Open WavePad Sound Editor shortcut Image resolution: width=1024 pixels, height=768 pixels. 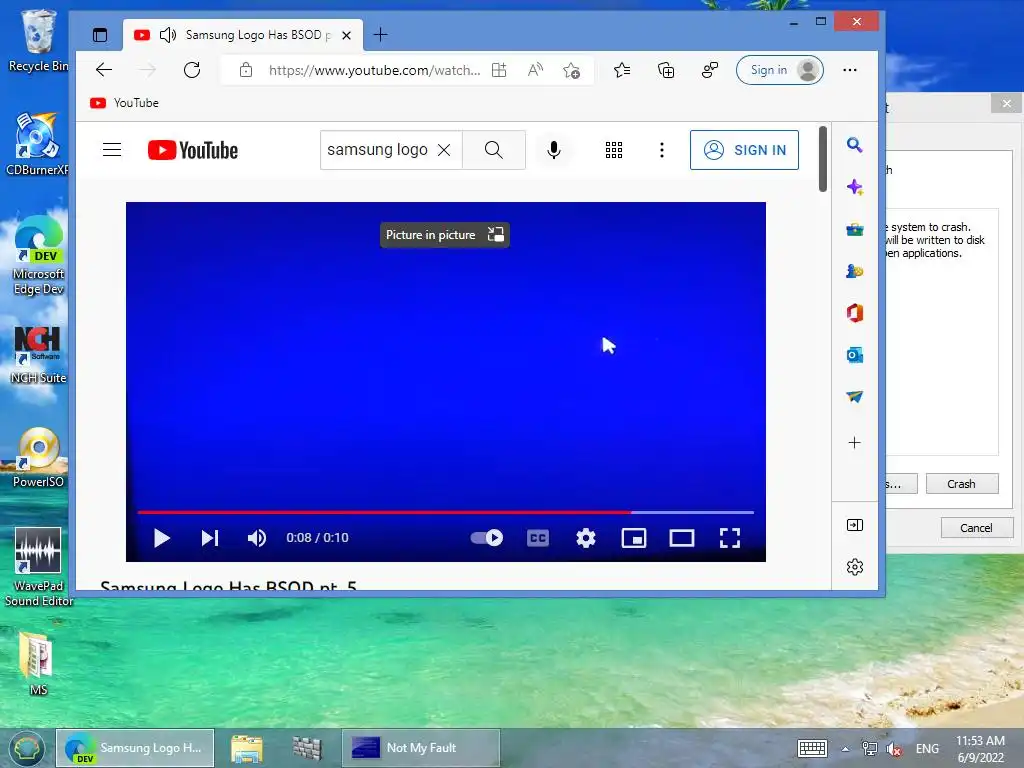[x=39, y=567]
